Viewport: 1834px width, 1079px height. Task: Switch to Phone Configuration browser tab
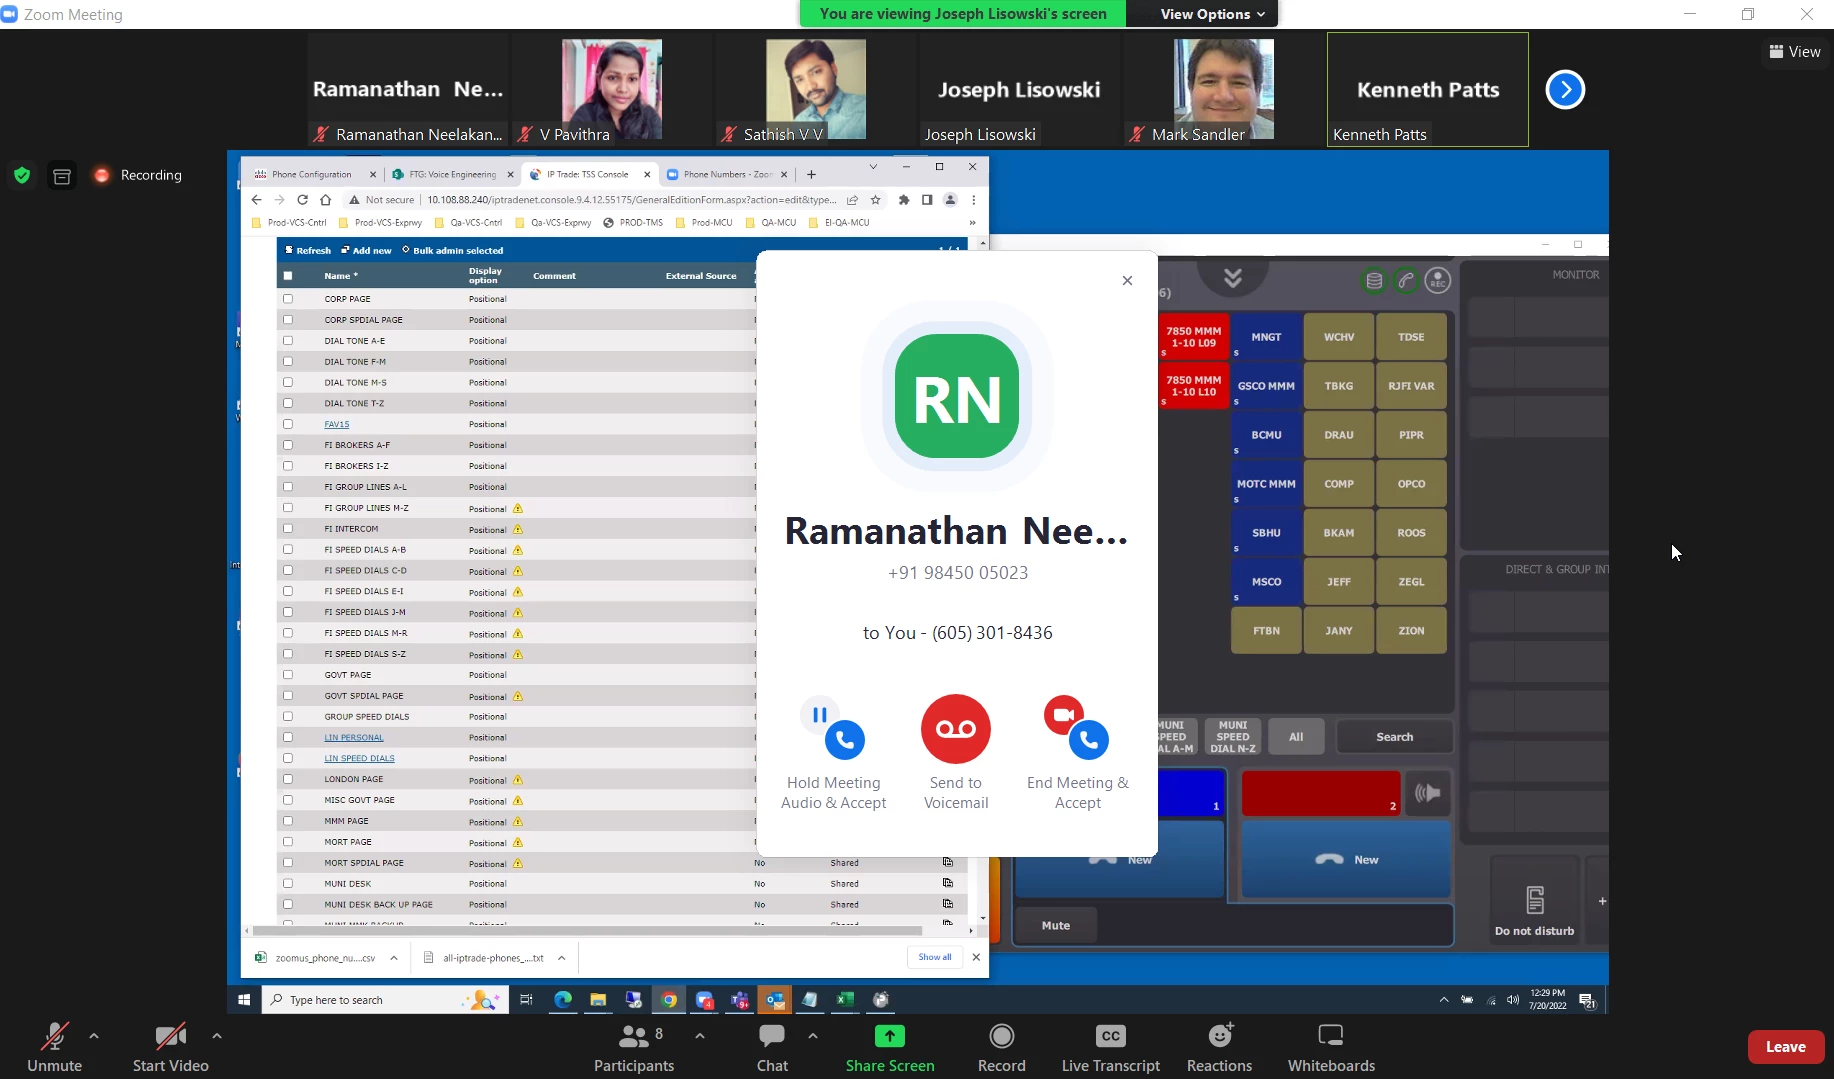pyautogui.click(x=314, y=174)
